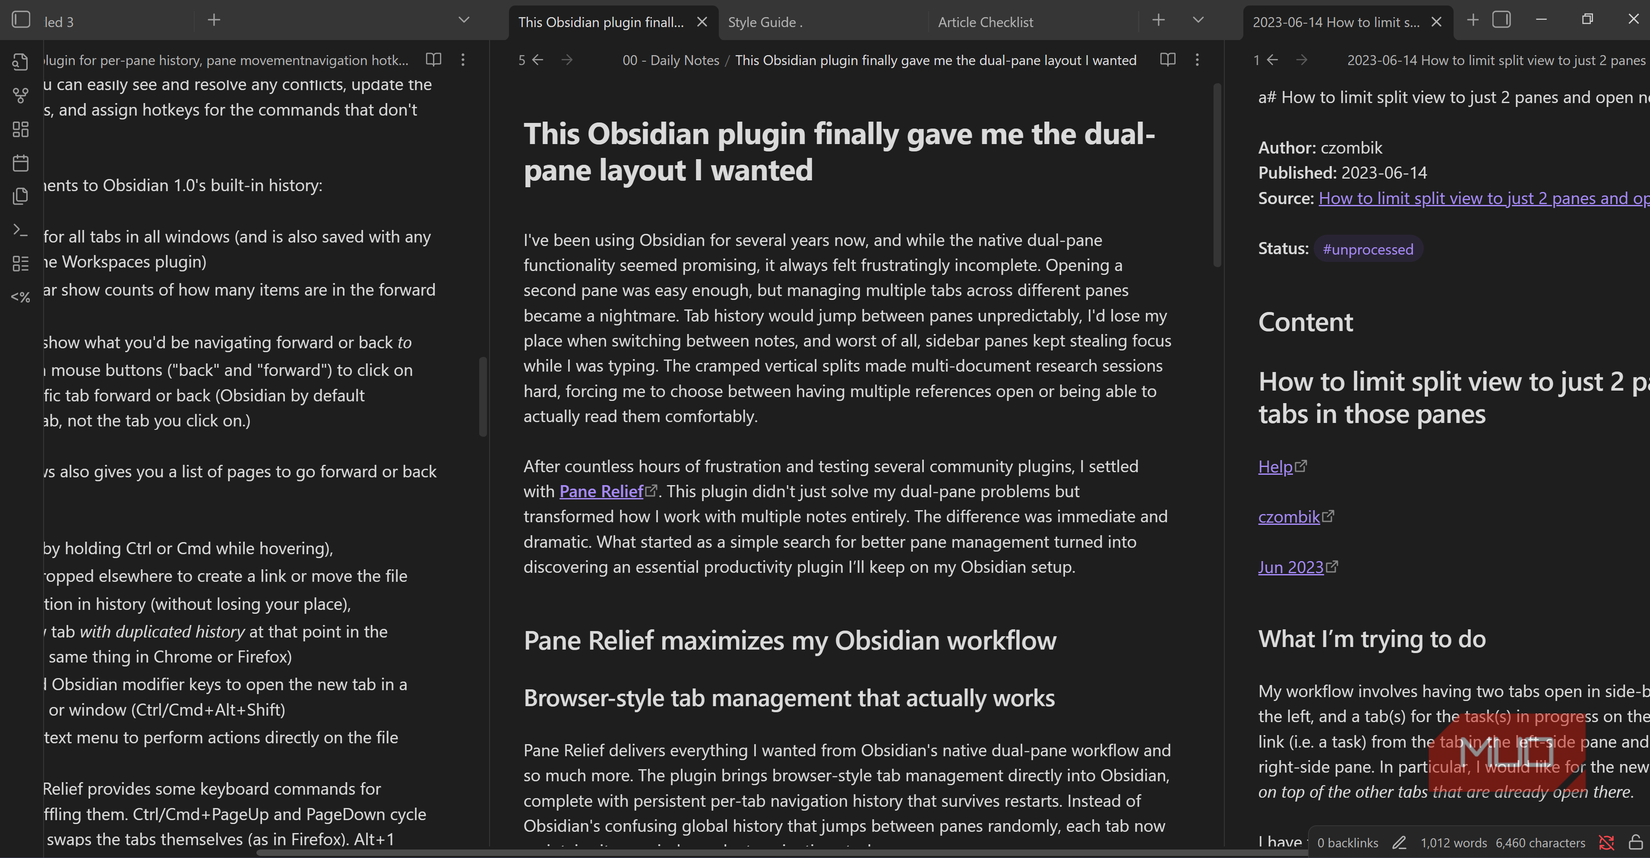This screenshot has height=858, width=1650.
Task: Switch to the Article Checklist tab
Action: coord(985,22)
